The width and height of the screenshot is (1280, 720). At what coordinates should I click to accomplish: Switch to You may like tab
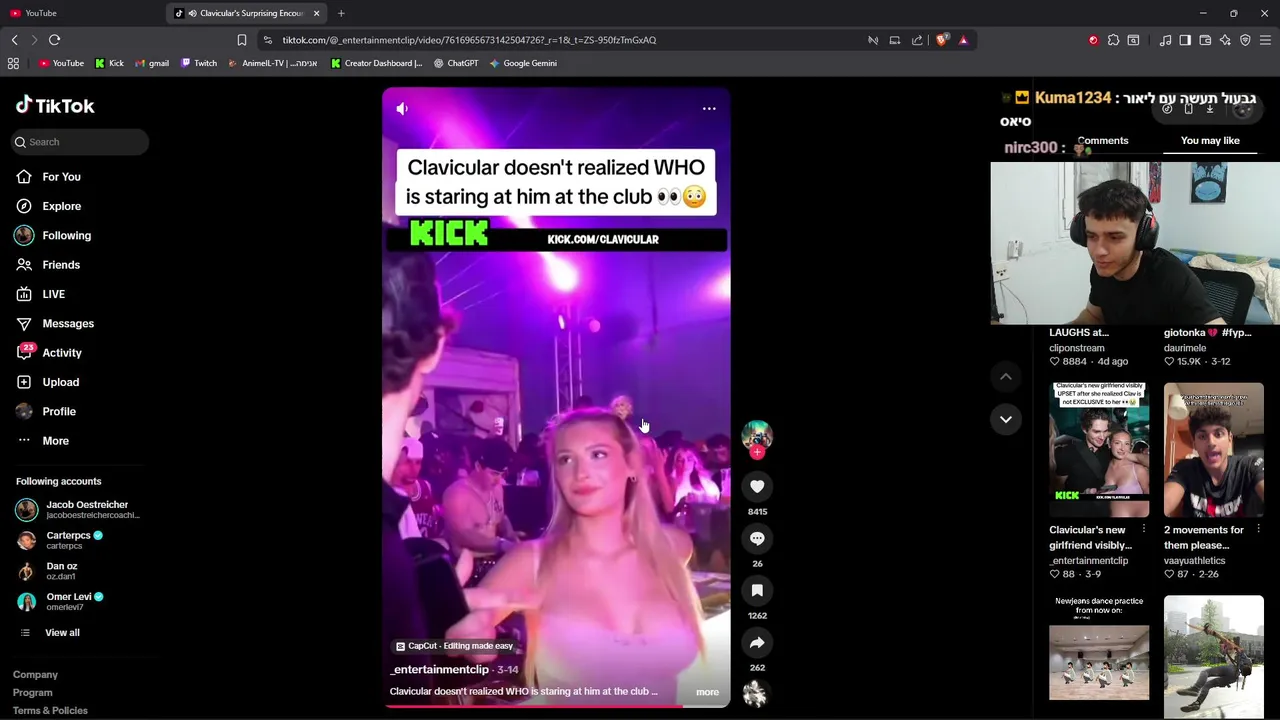click(x=1210, y=141)
